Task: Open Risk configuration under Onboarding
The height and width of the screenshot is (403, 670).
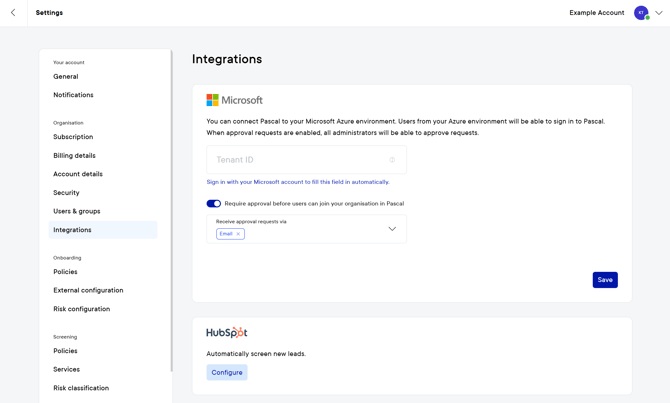Action: (82, 309)
